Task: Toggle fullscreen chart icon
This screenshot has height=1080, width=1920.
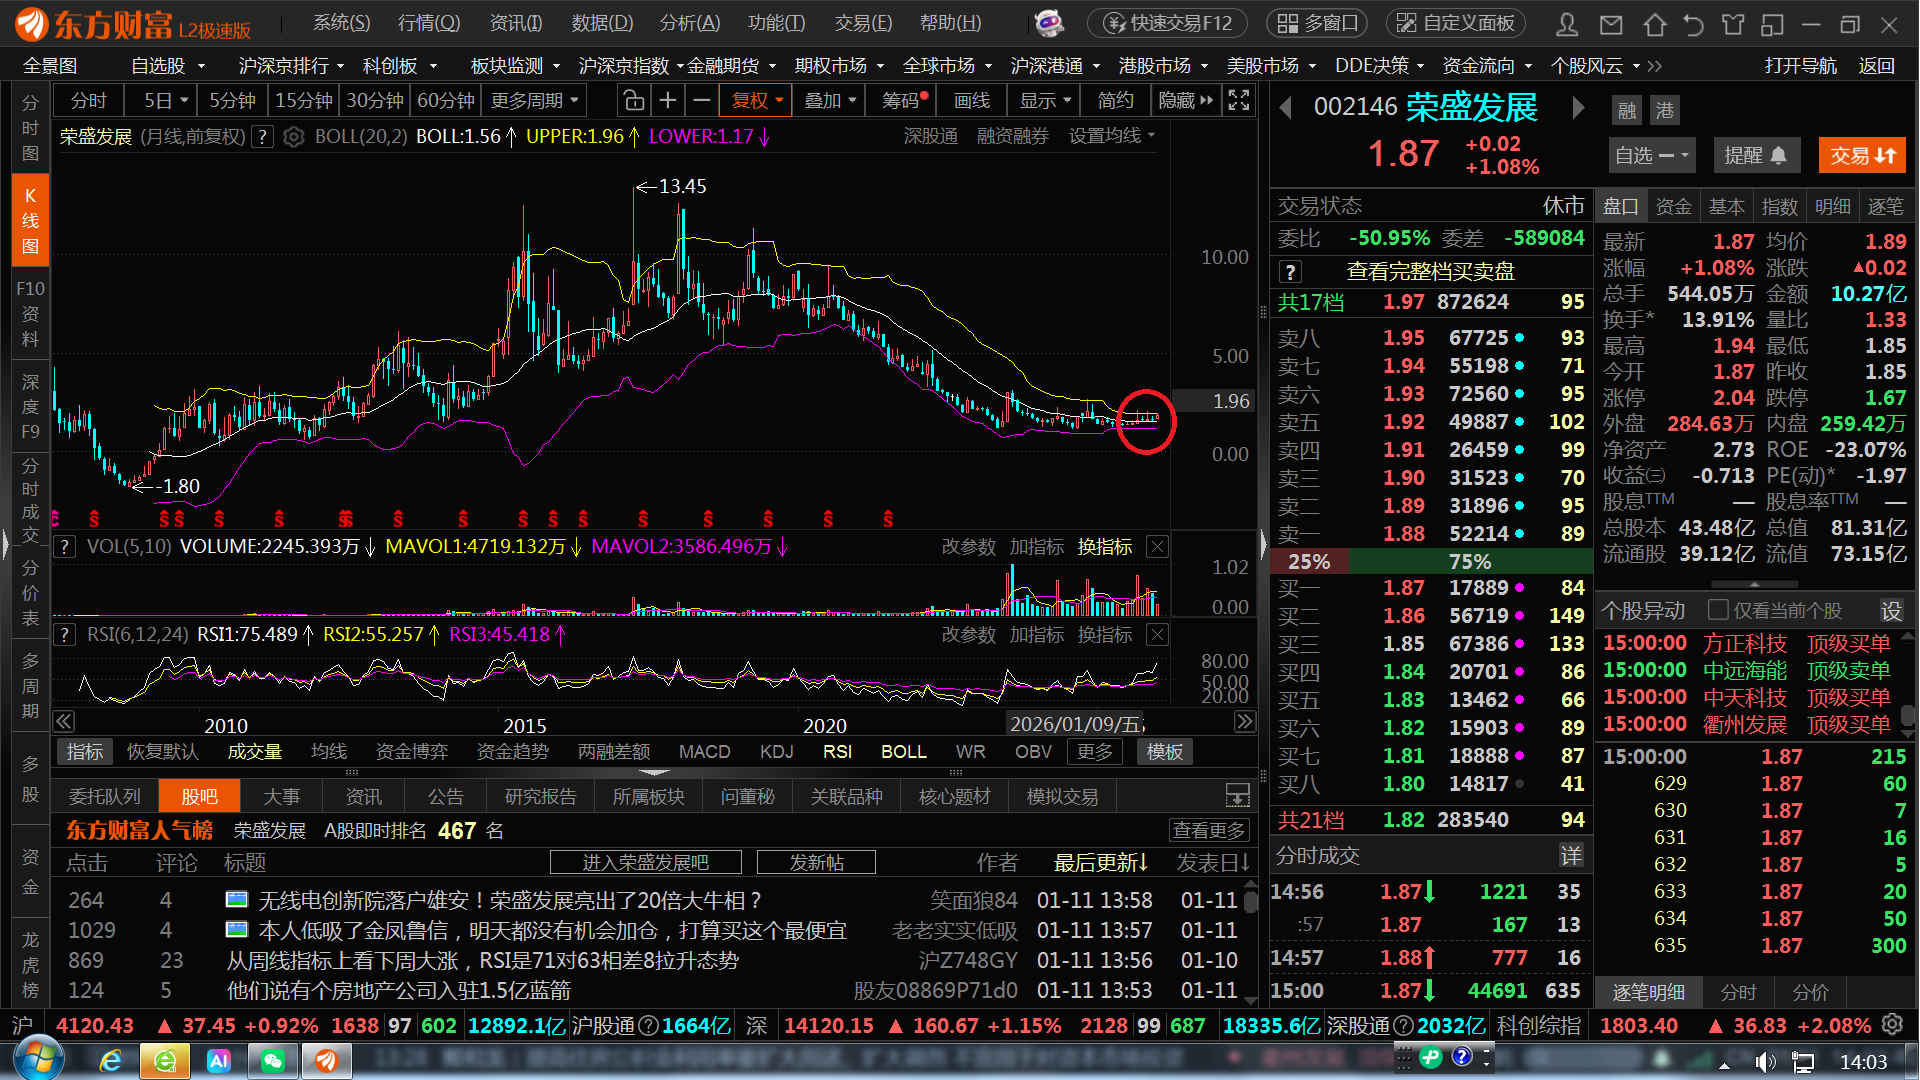Action: [1239, 101]
